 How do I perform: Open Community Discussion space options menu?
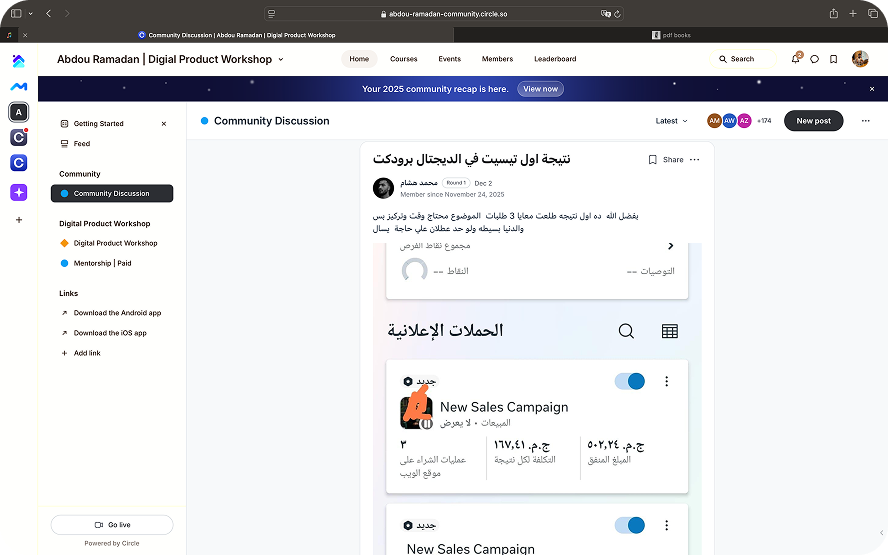click(x=865, y=121)
